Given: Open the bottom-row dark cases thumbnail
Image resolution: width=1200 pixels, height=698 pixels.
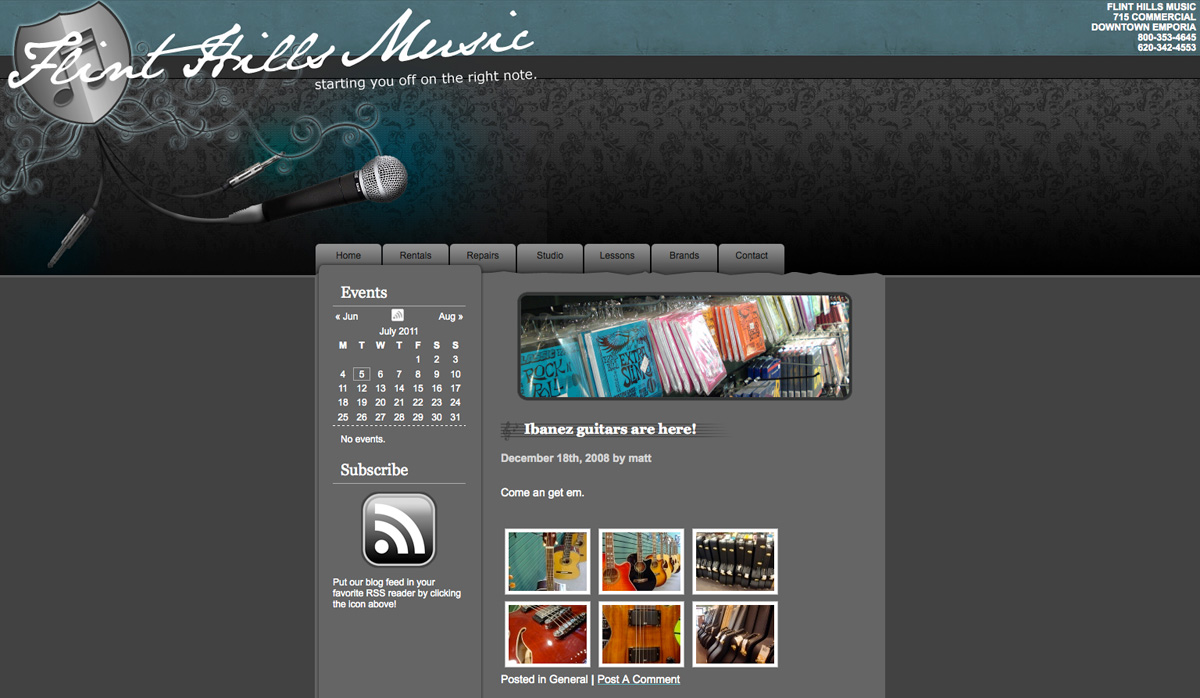Looking at the screenshot, I should (x=735, y=634).
